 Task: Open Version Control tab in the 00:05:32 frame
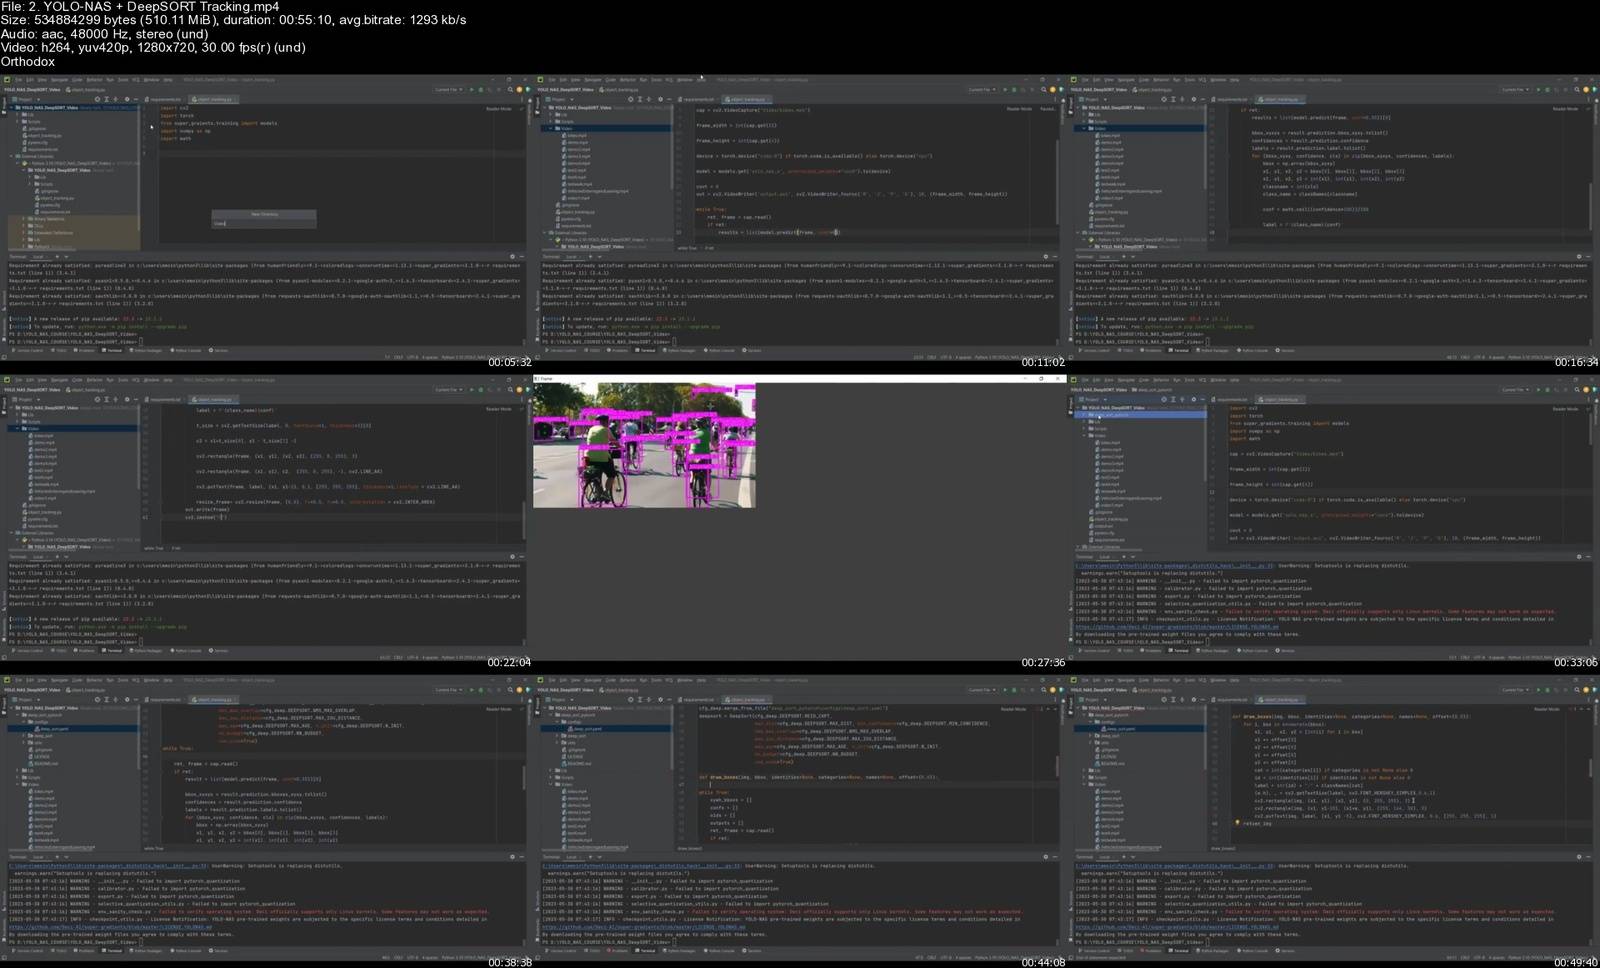point(28,350)
